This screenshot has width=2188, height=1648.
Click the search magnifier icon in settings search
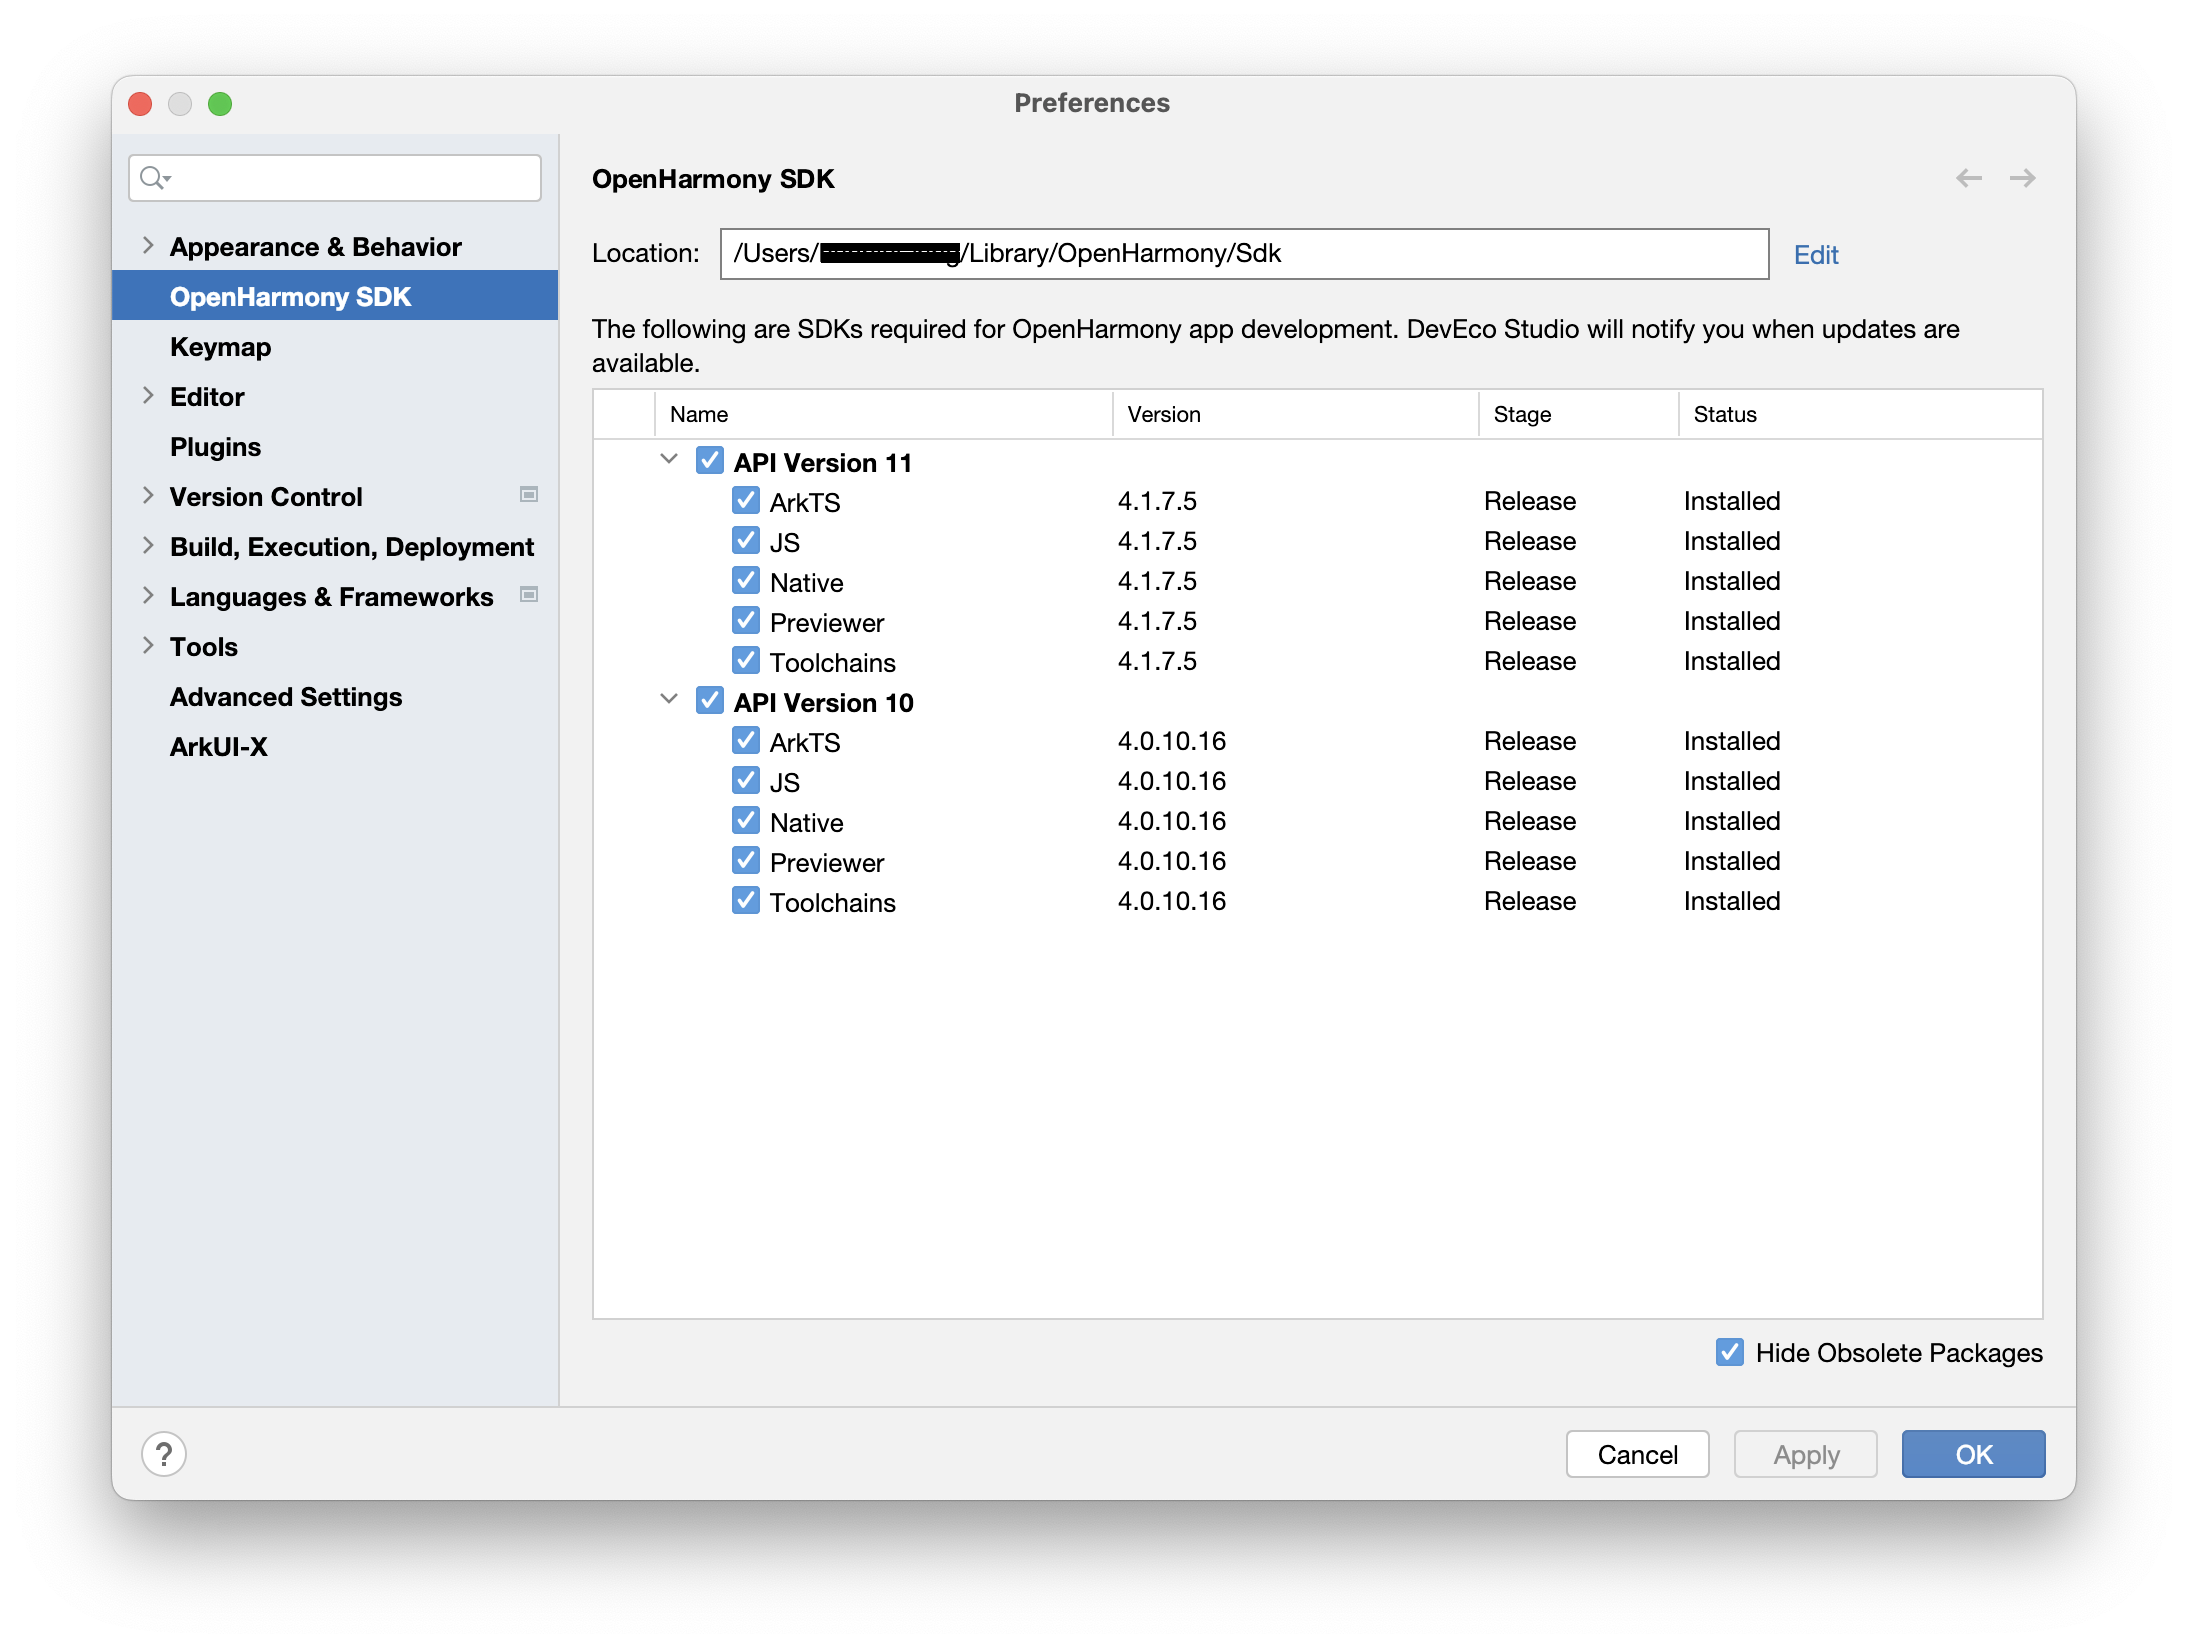[x=154, y=178]
